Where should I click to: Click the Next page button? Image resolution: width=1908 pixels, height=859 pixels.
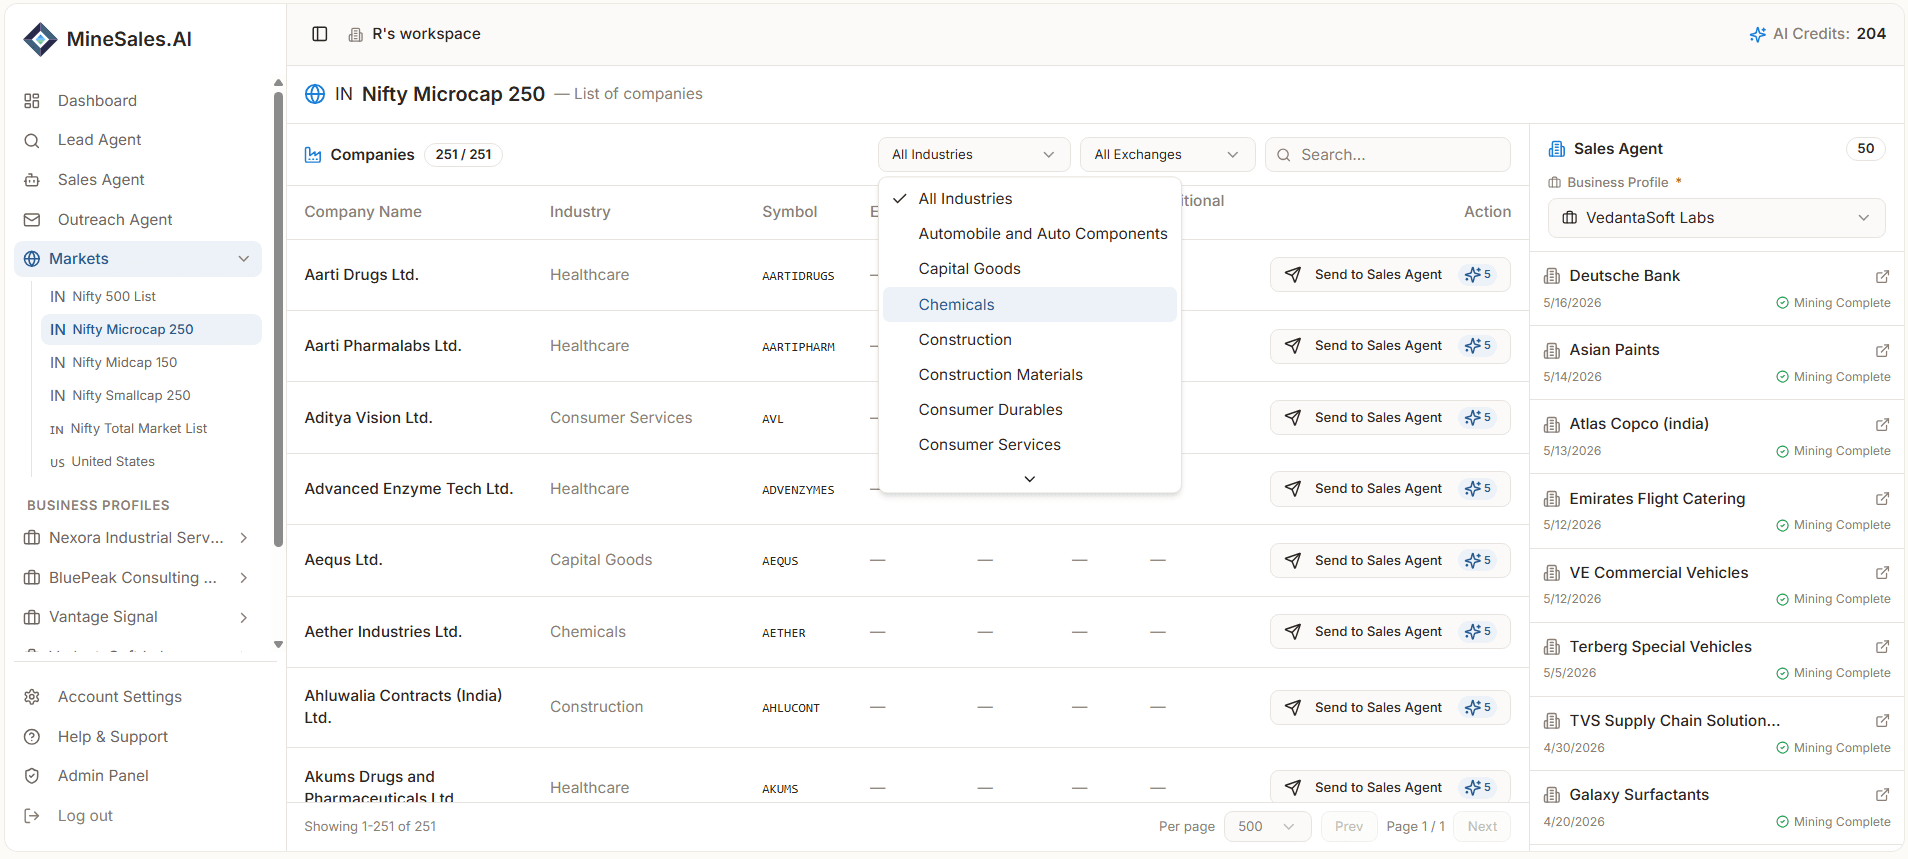1482,827
